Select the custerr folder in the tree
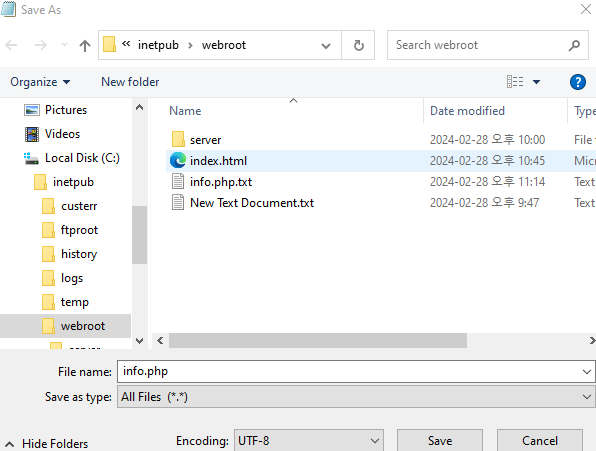The width and height of the screenshot is (596, 451). tap(79, 206)
